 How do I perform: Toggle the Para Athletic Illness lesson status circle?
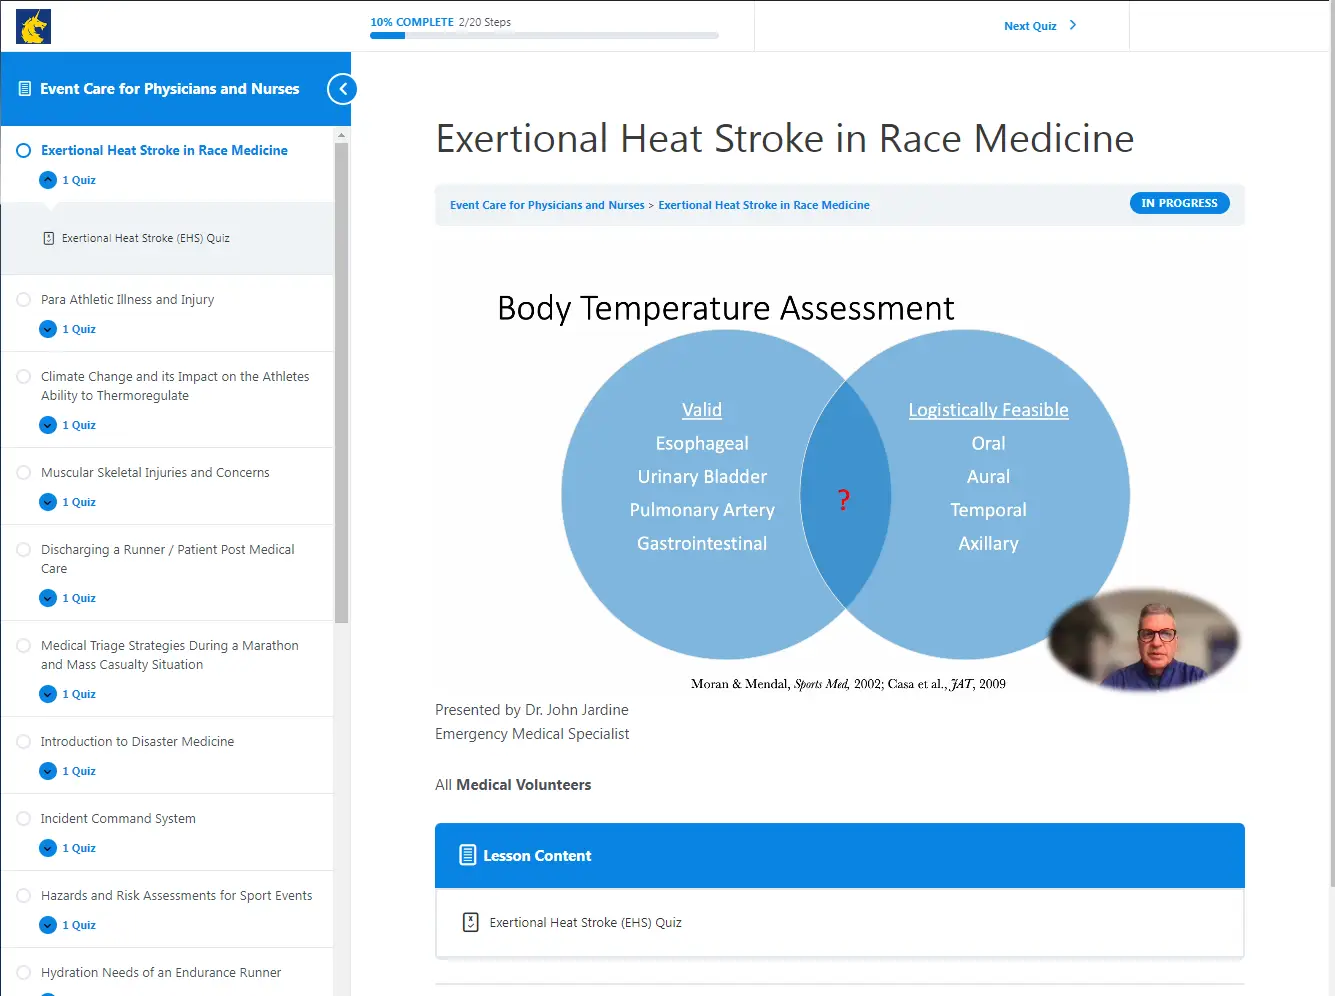(x=24, y=299)
